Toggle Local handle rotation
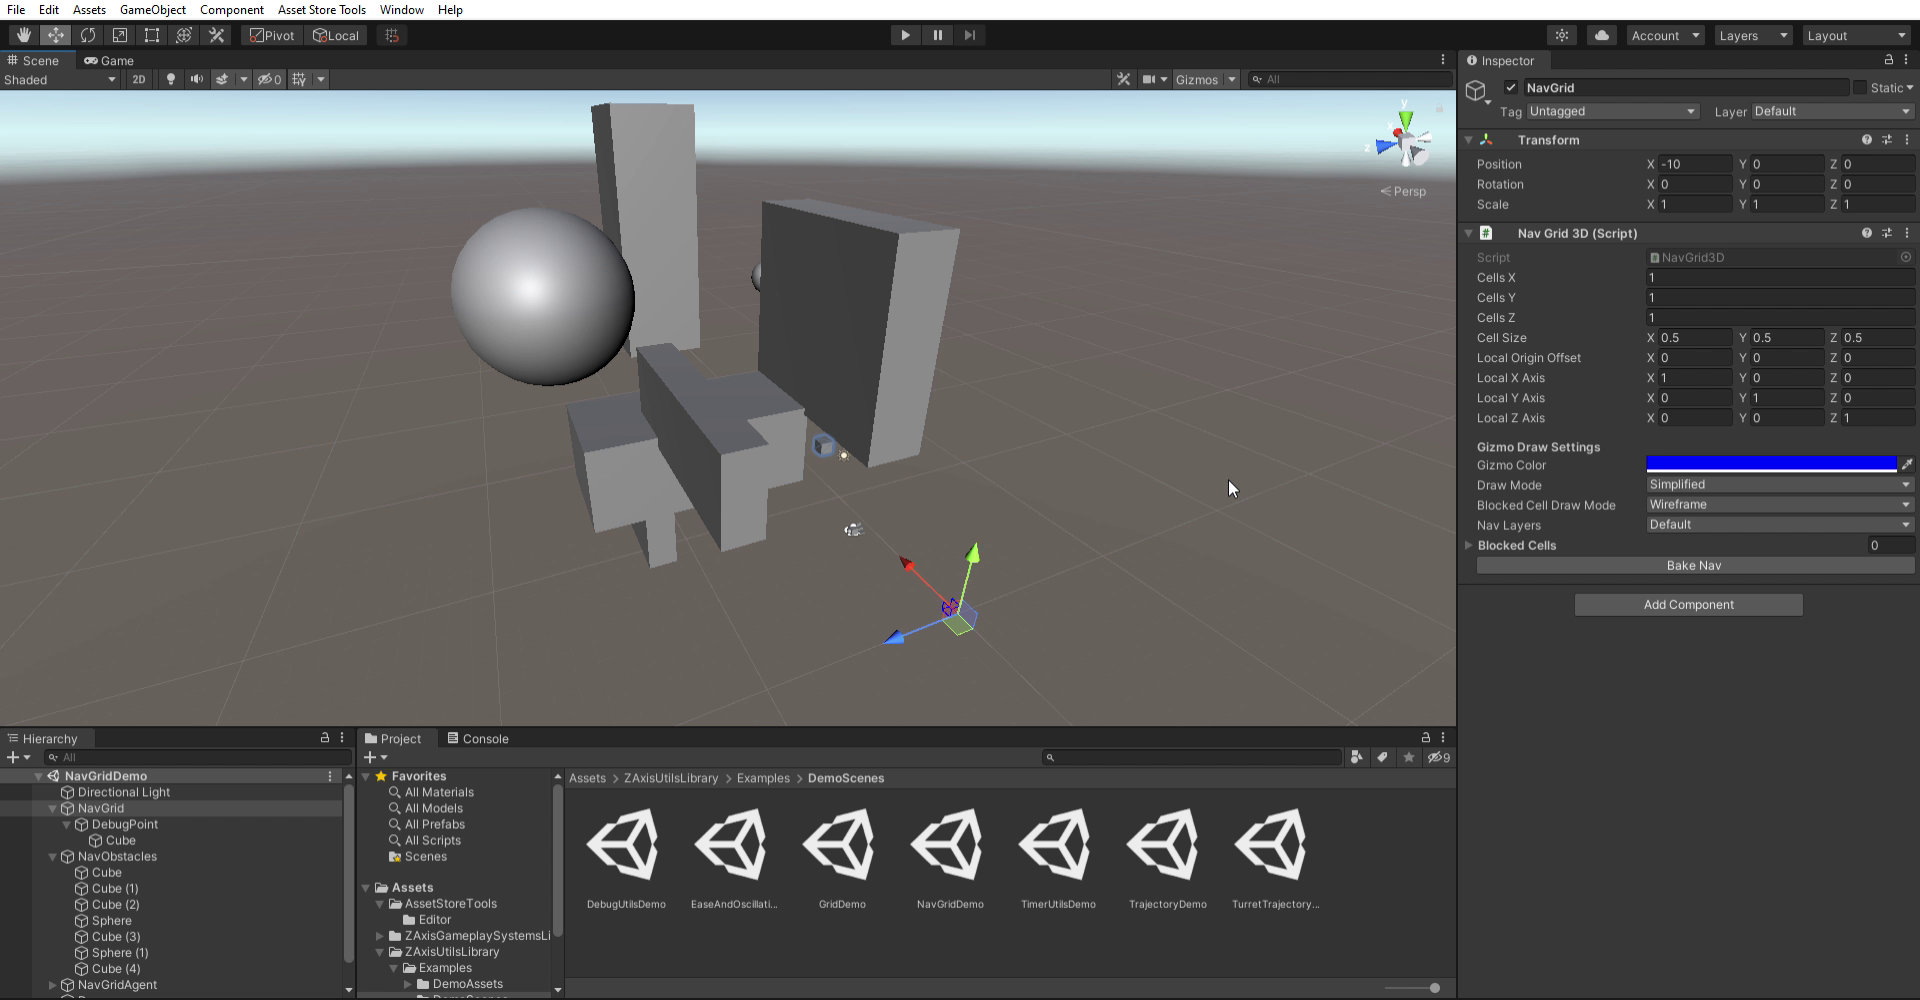Viewport: 1920px width, 1000px height. [336, 35]
